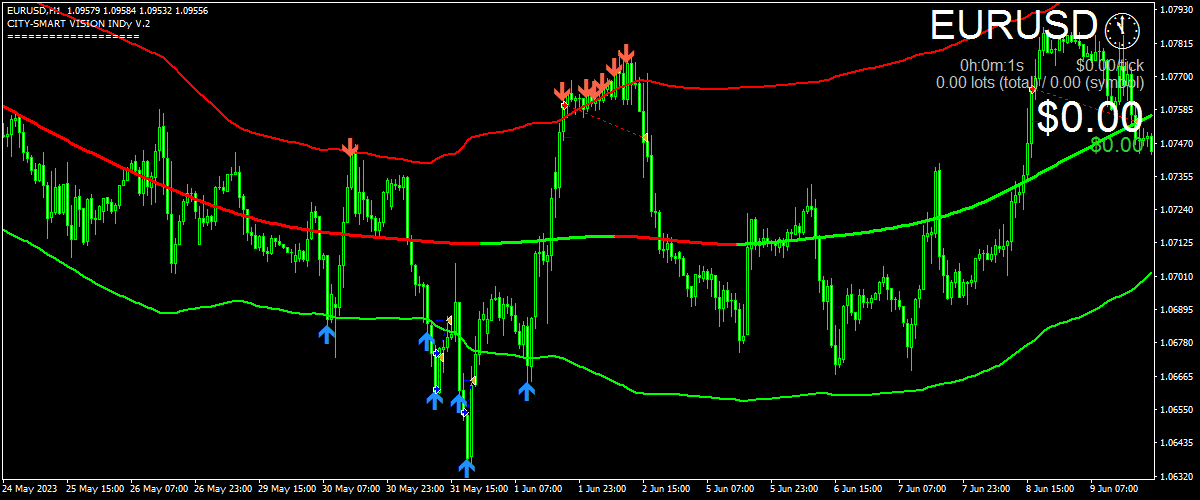Viewport: 1200px width, 500px height.
Task: Click the 31 May 15:00 time label
Action: (x=480, y=491)
